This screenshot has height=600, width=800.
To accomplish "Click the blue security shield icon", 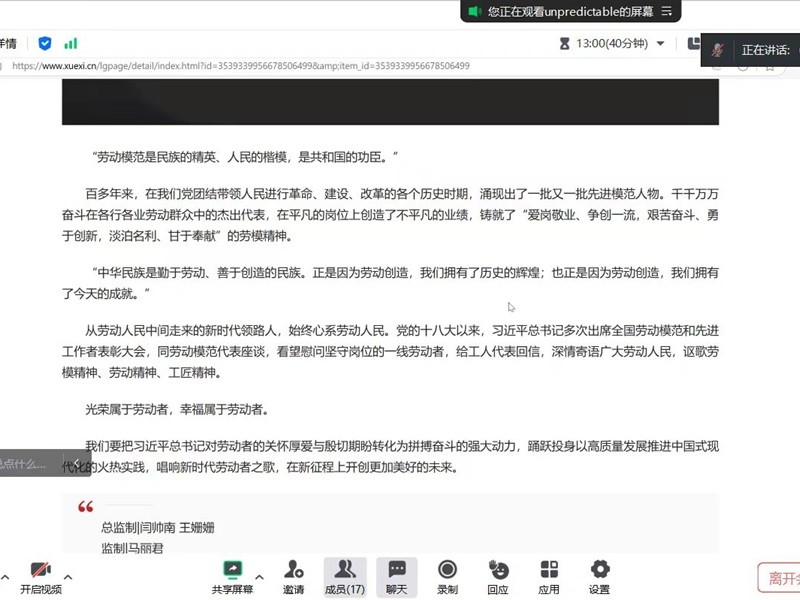I will [45, 43].
